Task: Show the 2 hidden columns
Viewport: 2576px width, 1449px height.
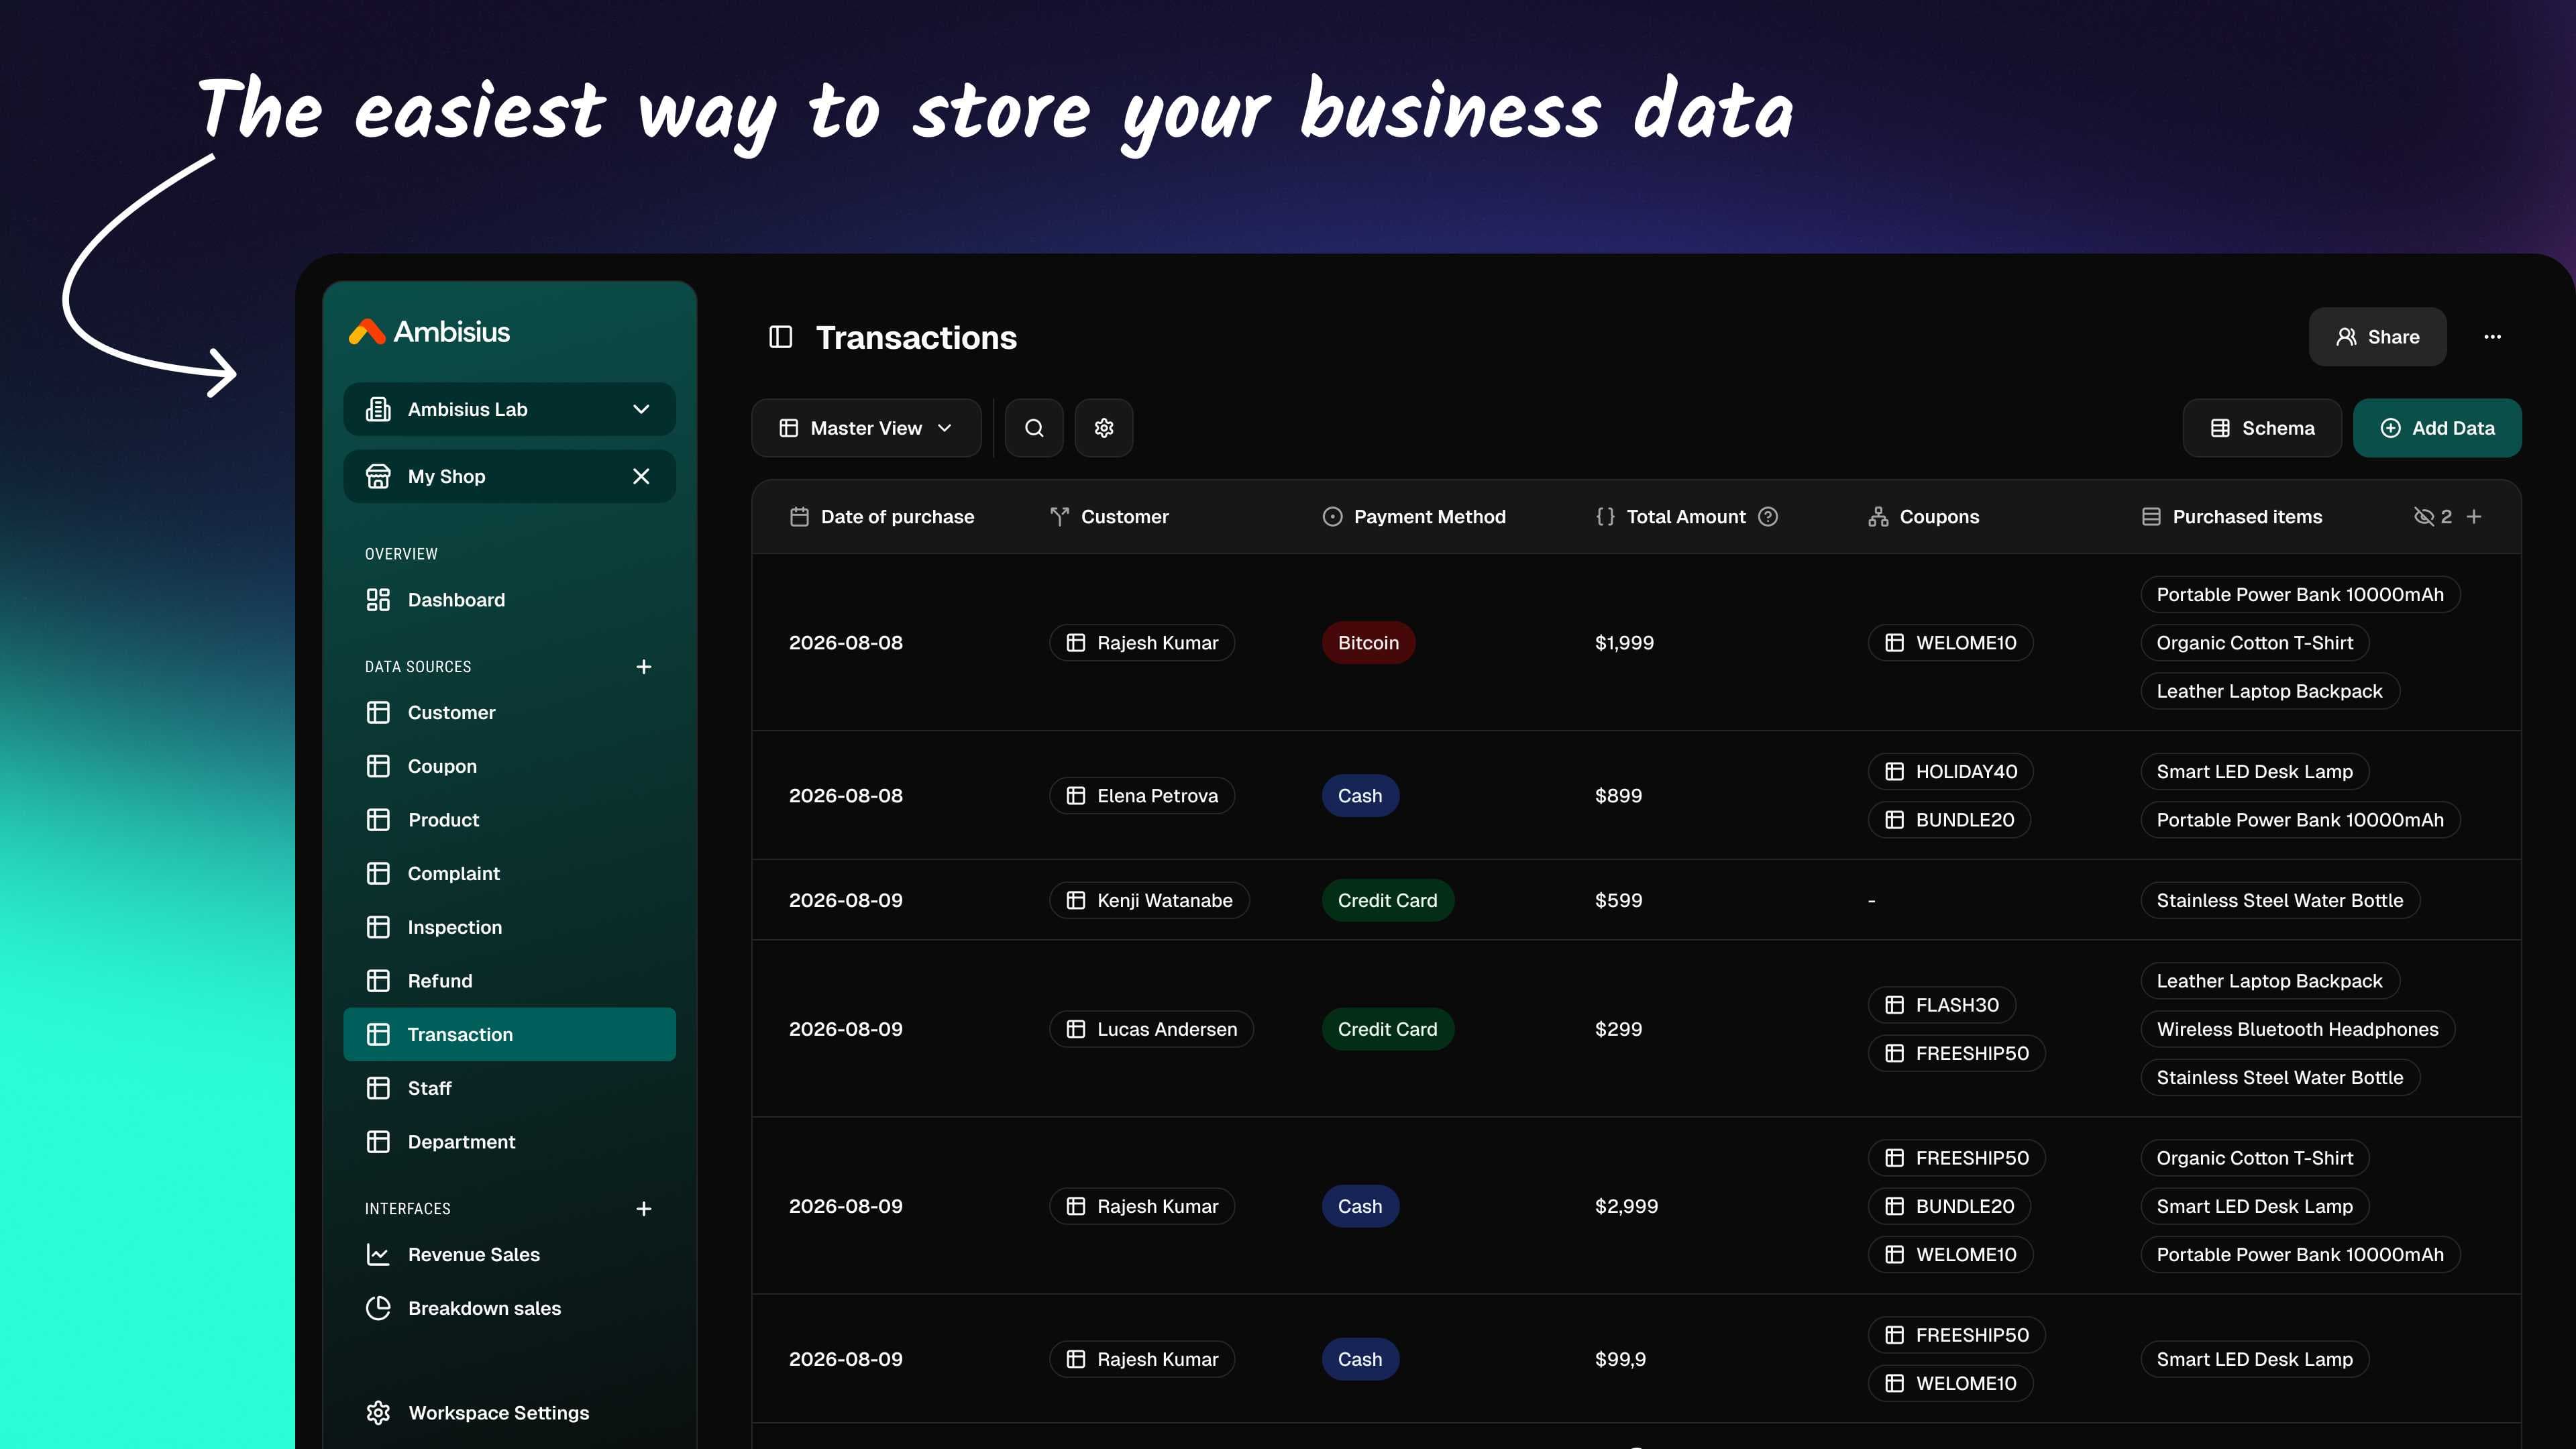Action: pos(2432,517)
